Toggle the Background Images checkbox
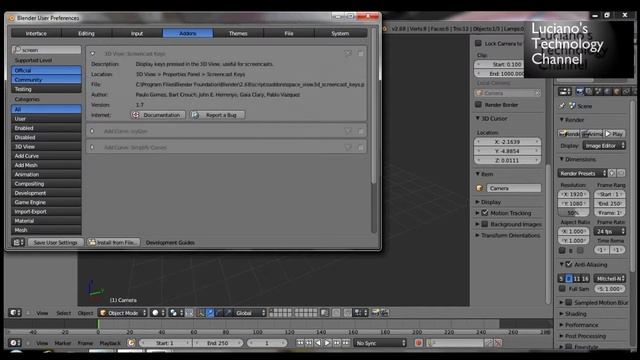Screen dimensions: 640x360 [x=485, y=224]
